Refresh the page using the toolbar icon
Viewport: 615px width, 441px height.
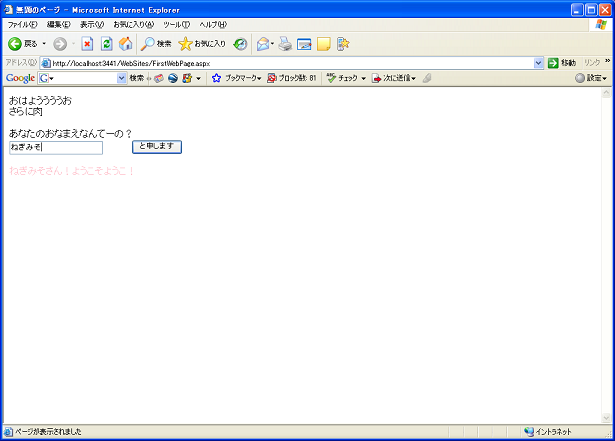click(x=106, y=44)
